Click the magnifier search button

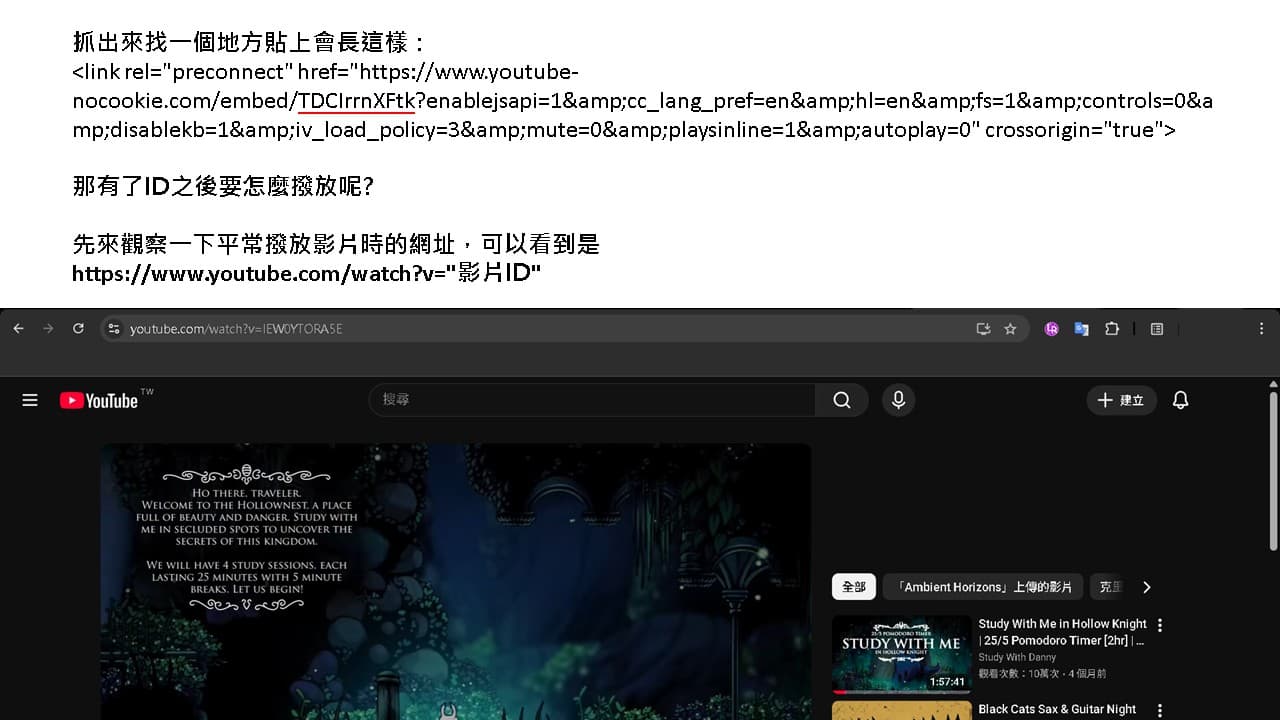[842, 400]
